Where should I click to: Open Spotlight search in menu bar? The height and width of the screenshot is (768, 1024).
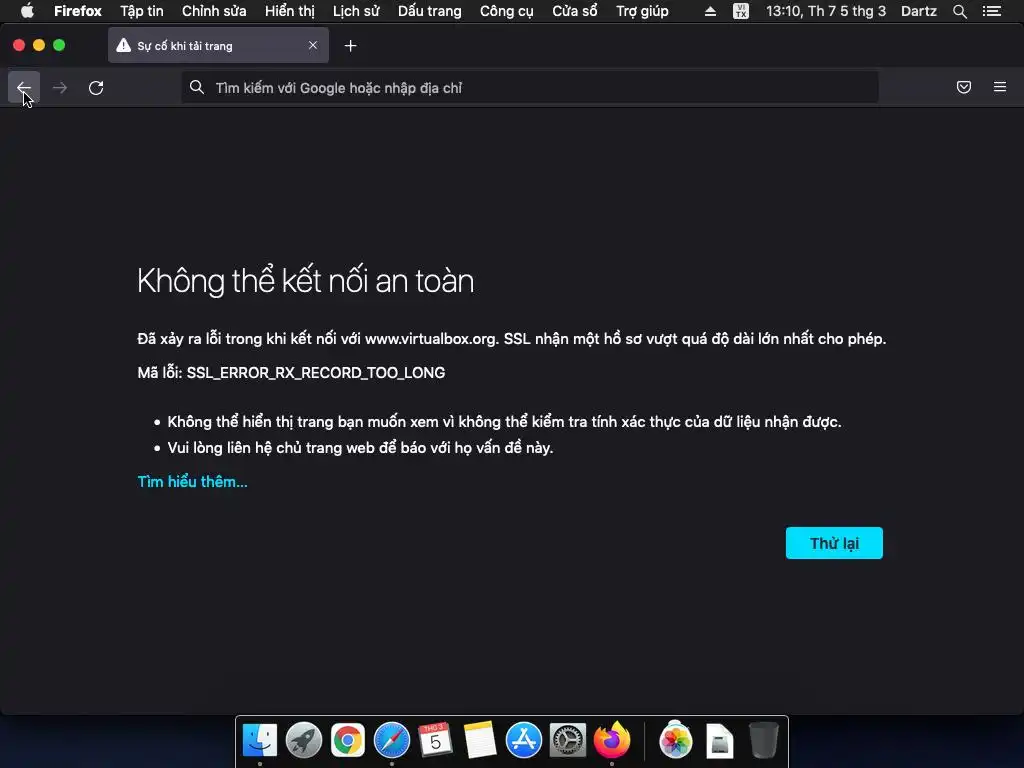click(x=959, y=11)
